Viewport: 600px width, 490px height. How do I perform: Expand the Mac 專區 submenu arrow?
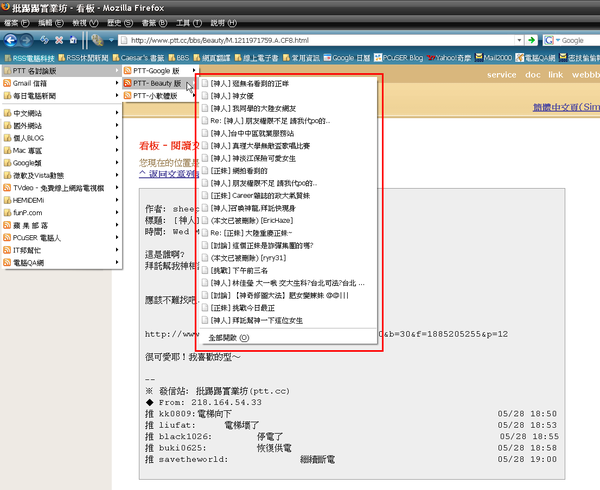pos(116,150)
